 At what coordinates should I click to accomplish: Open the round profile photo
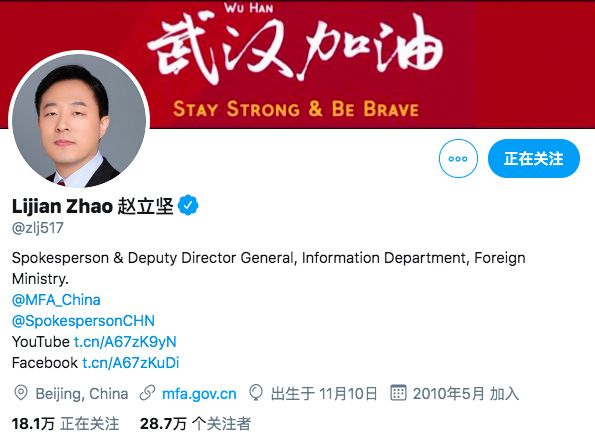[79, 121]
